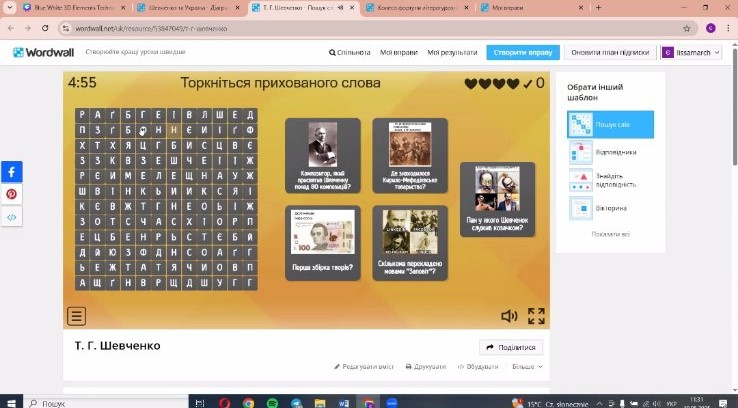Click the address bar URL
Viewport: 738px width, 408px height.
tap(152, 29)
